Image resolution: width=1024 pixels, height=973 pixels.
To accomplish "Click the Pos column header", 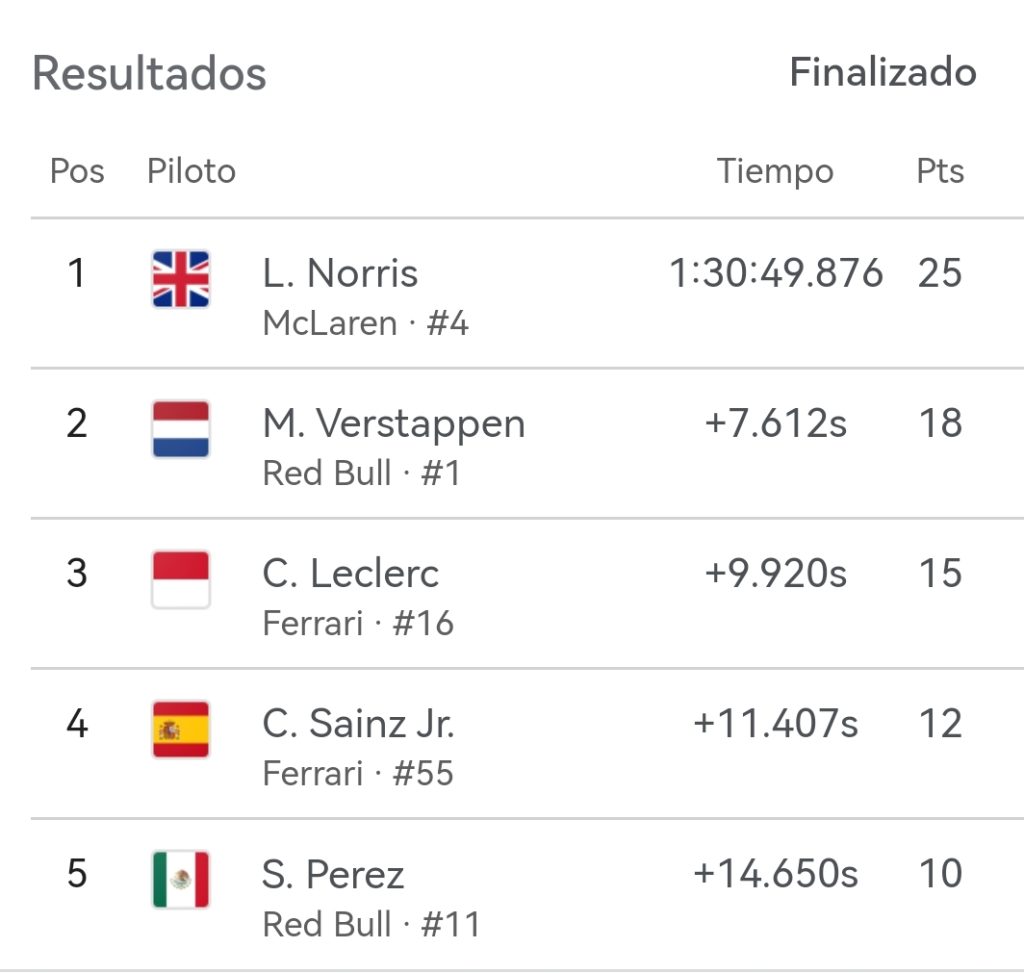I will click(x=77, y=171).
